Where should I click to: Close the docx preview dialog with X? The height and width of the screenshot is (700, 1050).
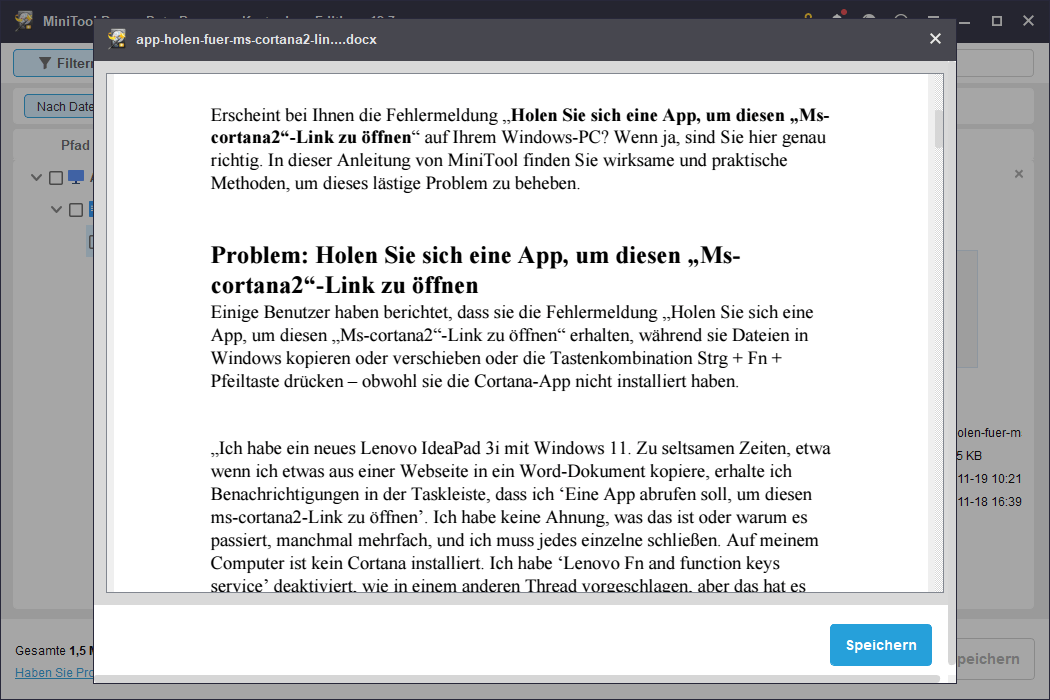pos(935,39)
